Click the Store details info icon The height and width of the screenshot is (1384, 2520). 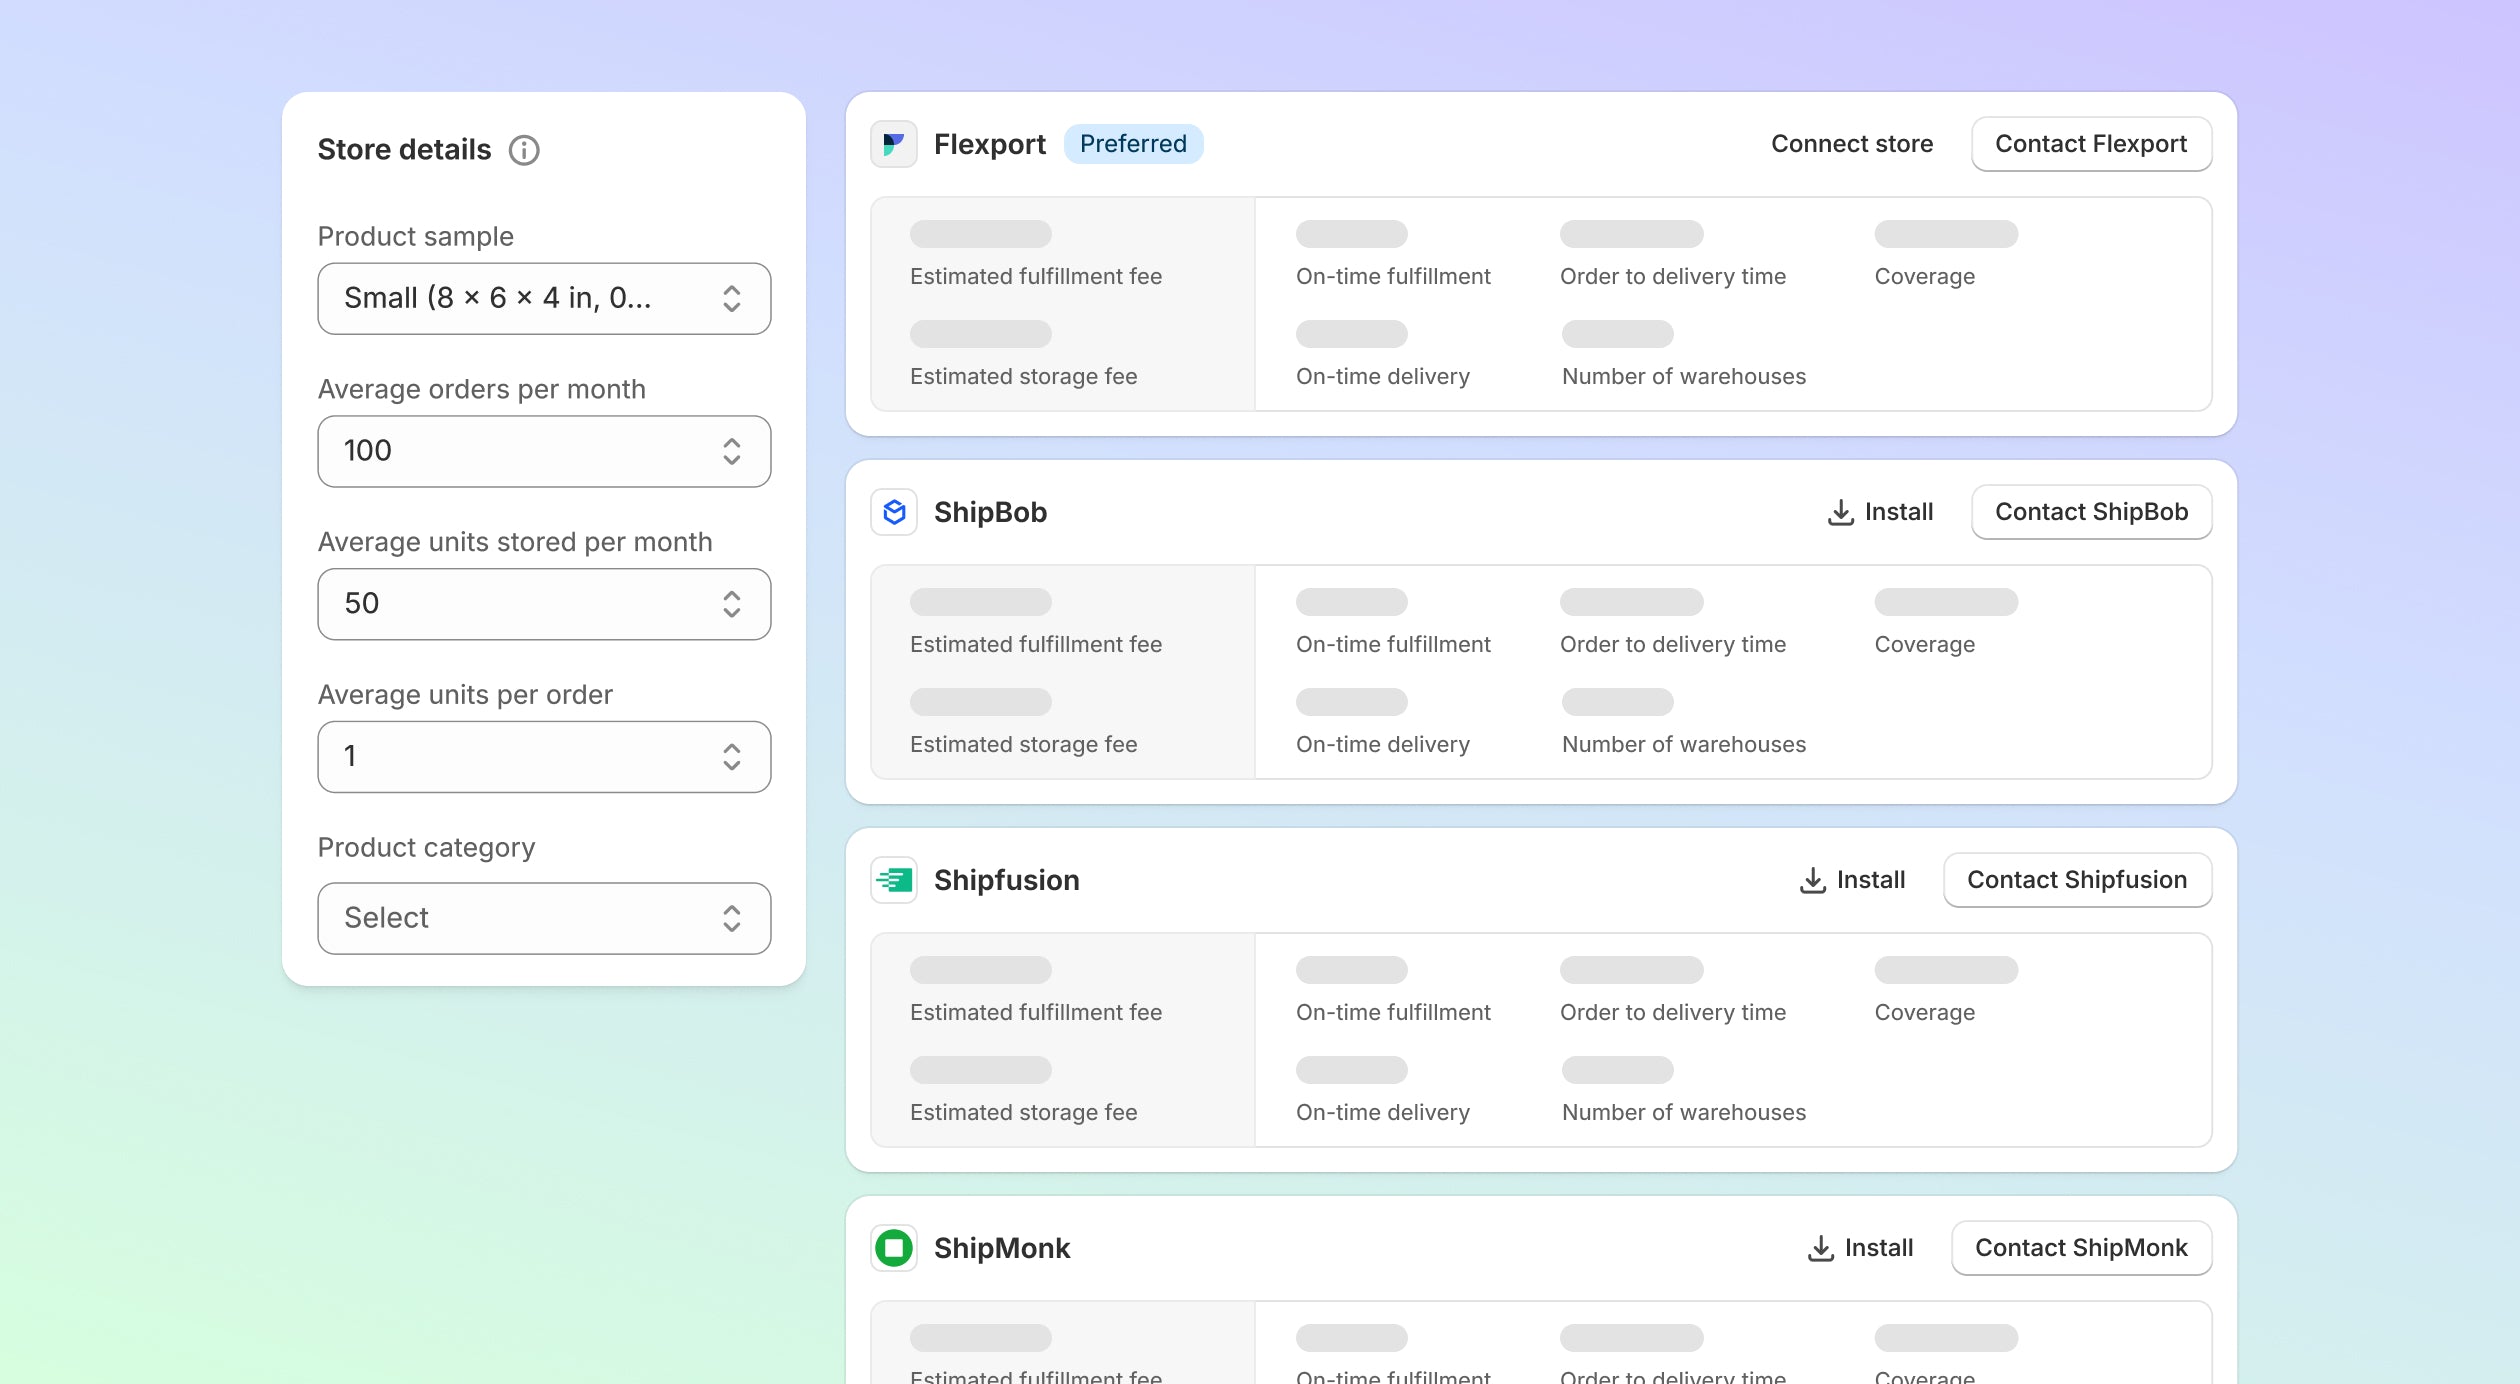[x=524, y=150]
